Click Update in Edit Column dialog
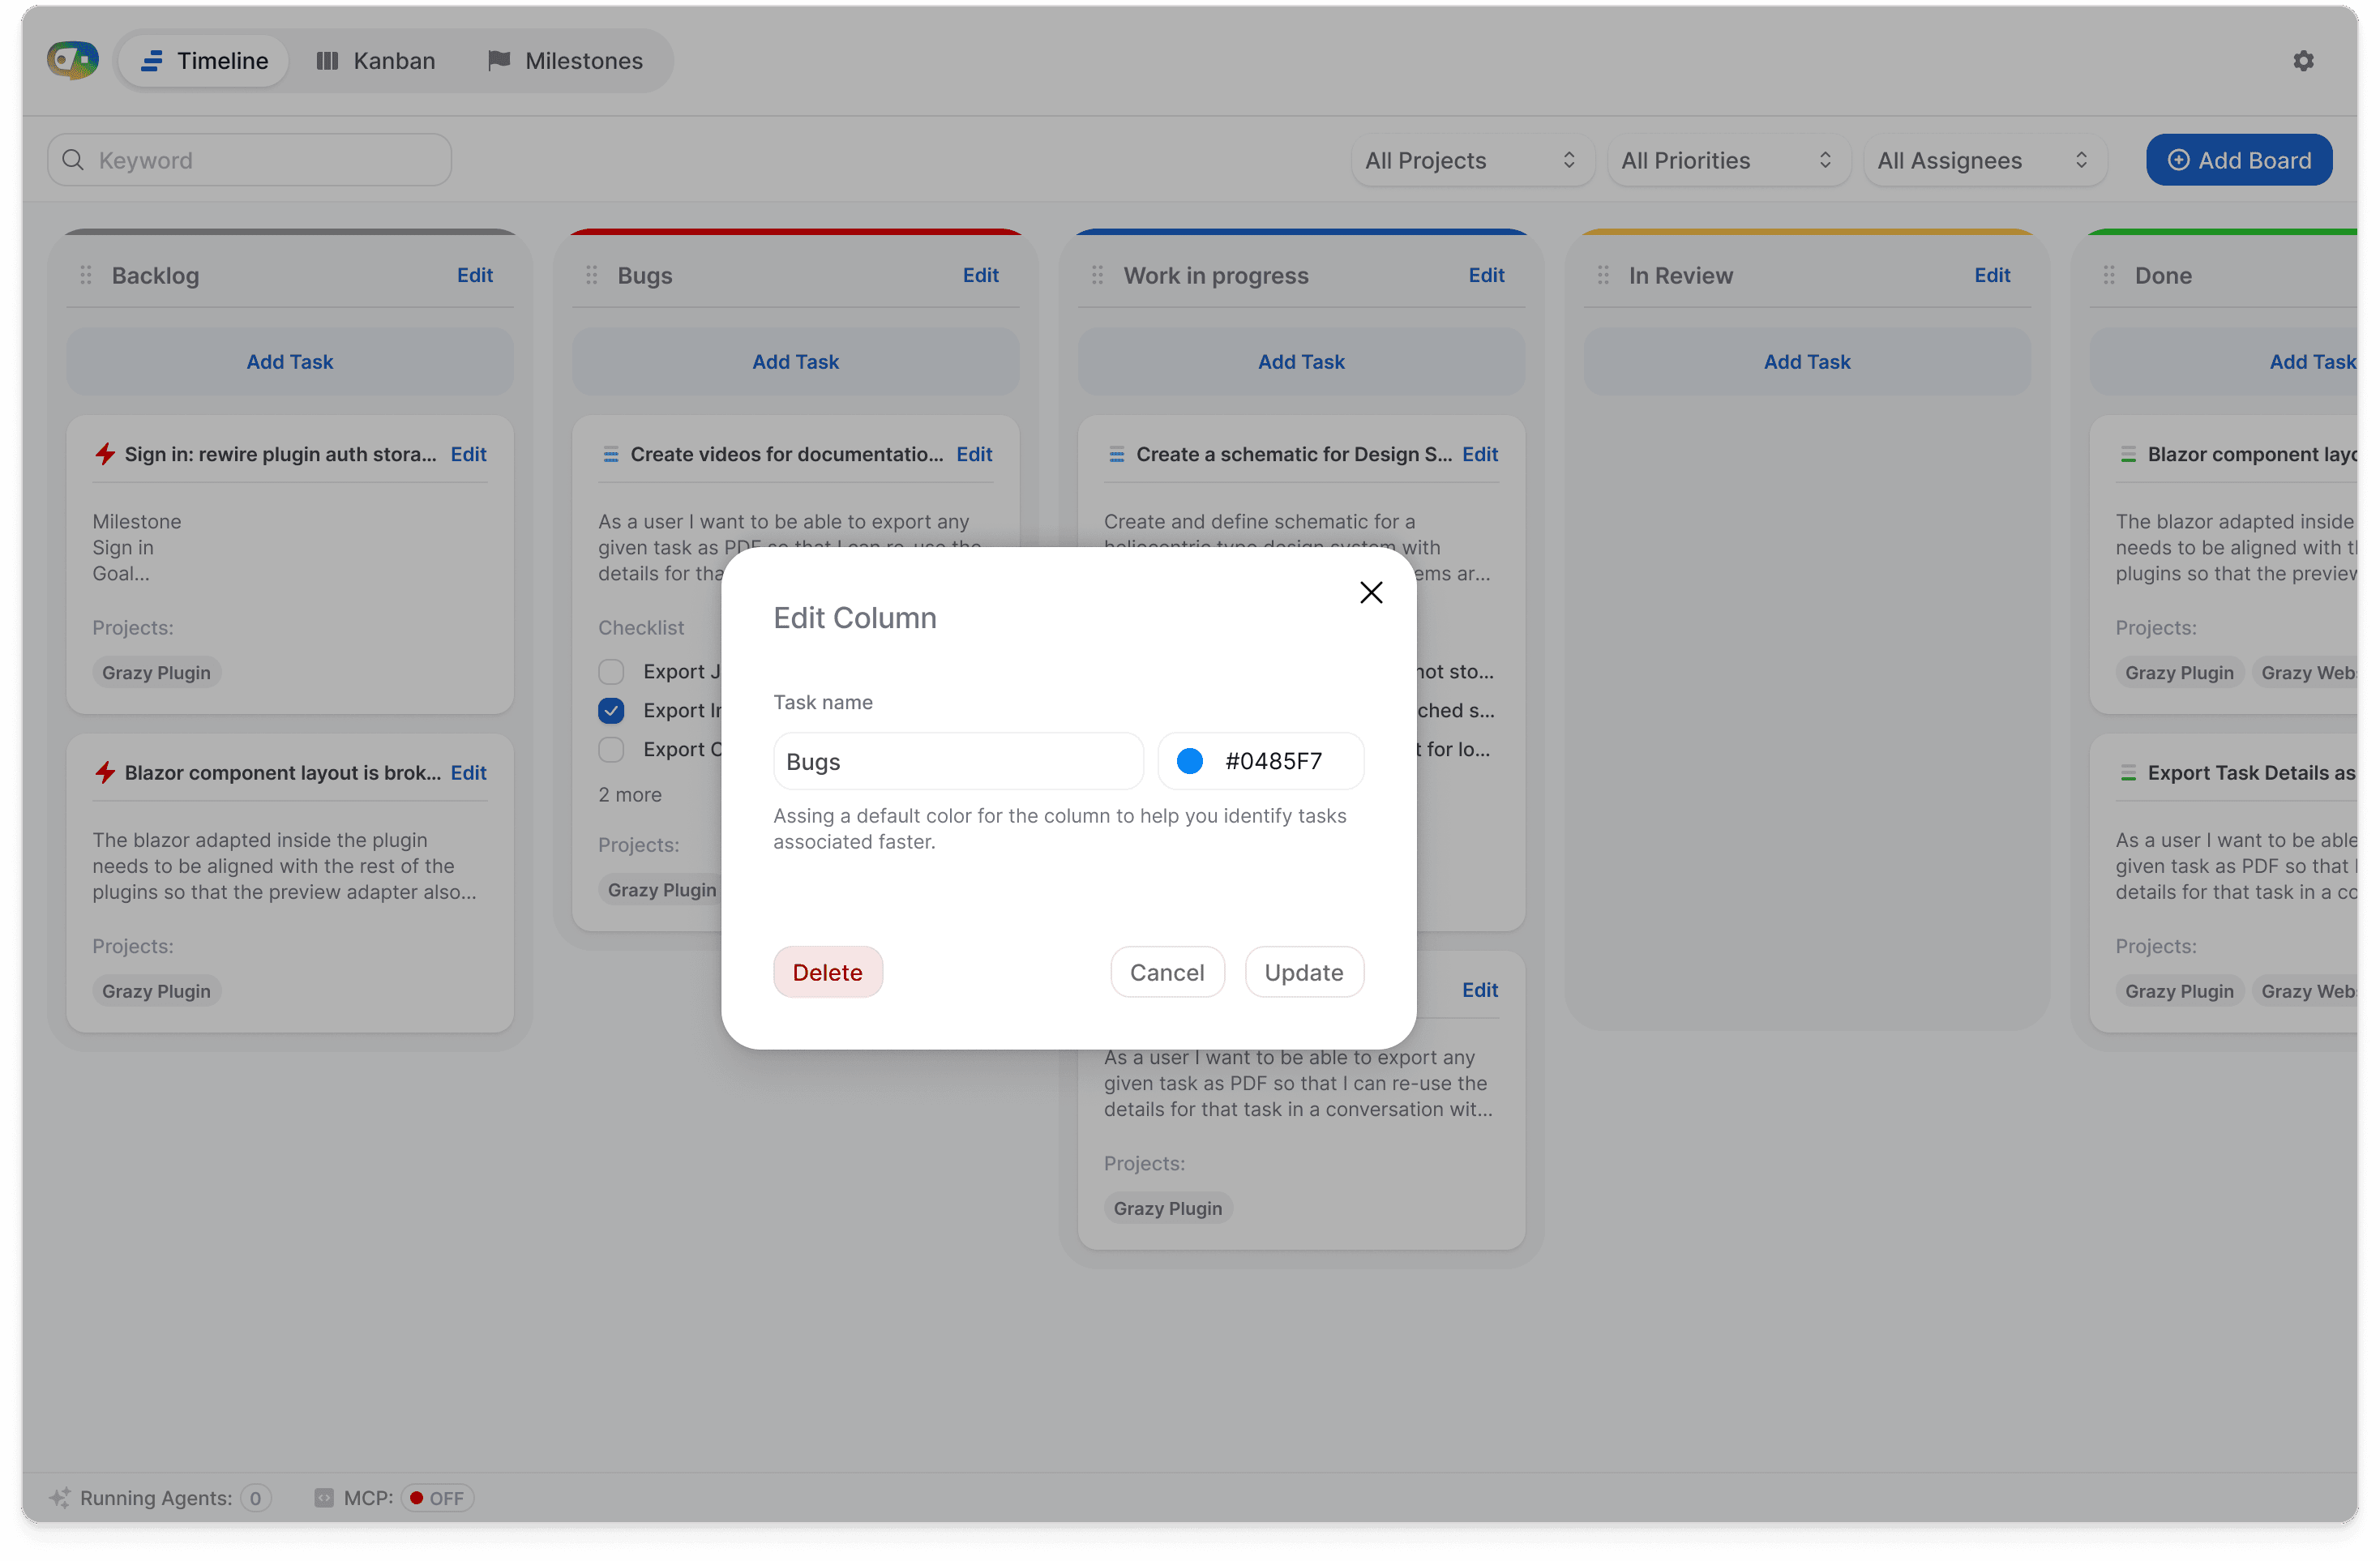This screenshot has height=1561, width=2380. pyautogui.click(x=1304, y=972)
